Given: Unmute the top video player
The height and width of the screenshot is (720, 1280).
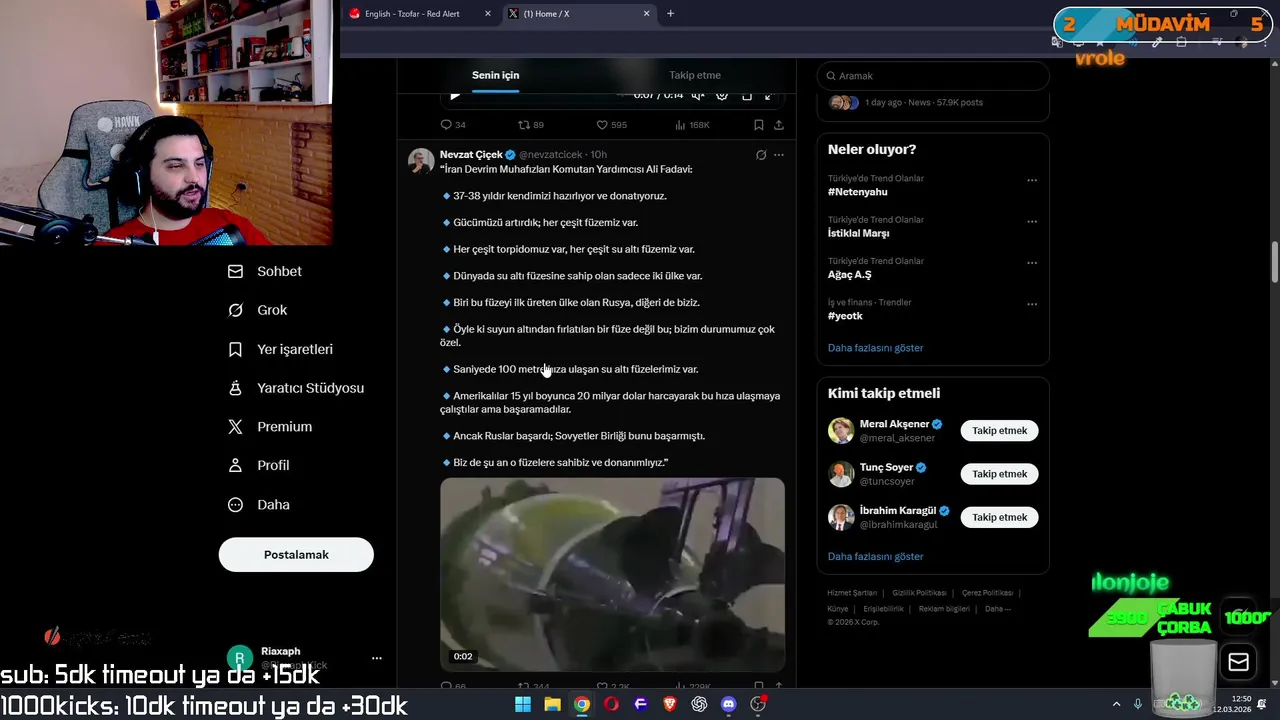Looking at the screenshot, I should (x=698, y=95).
